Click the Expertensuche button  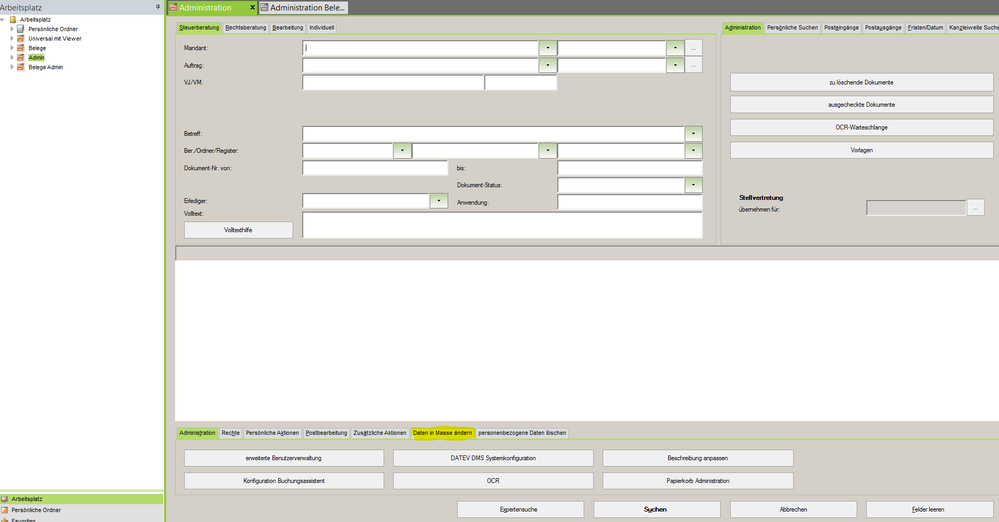point(521,510)
